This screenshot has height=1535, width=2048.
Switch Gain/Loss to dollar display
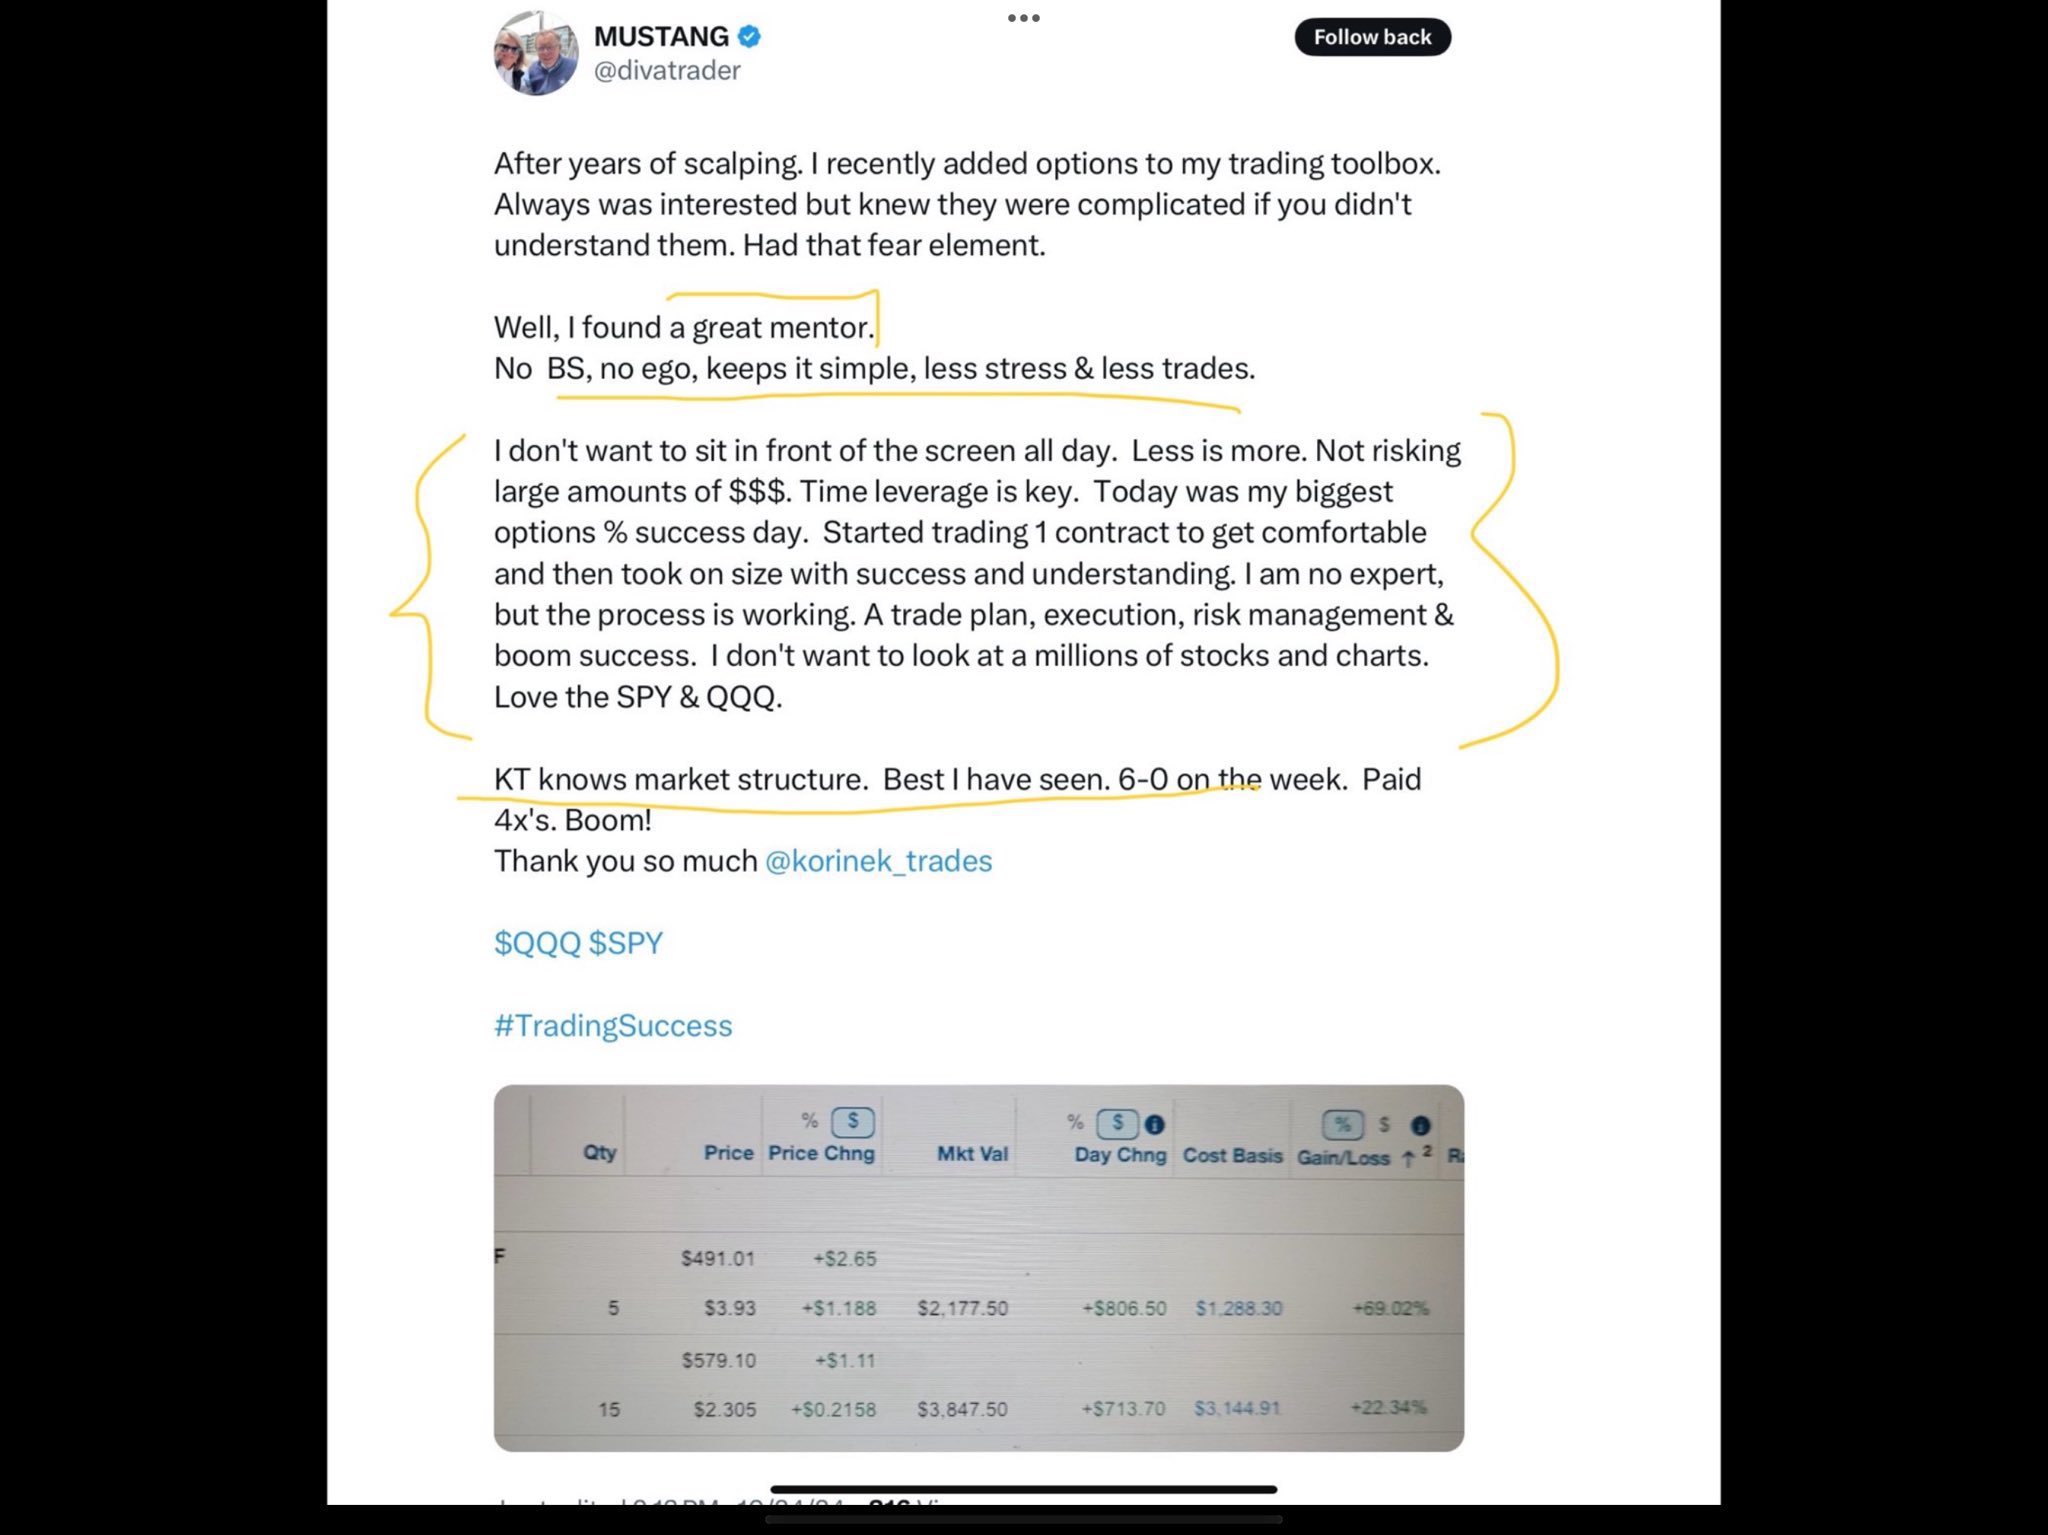pyautogui.click(x=1384, y=1124)
